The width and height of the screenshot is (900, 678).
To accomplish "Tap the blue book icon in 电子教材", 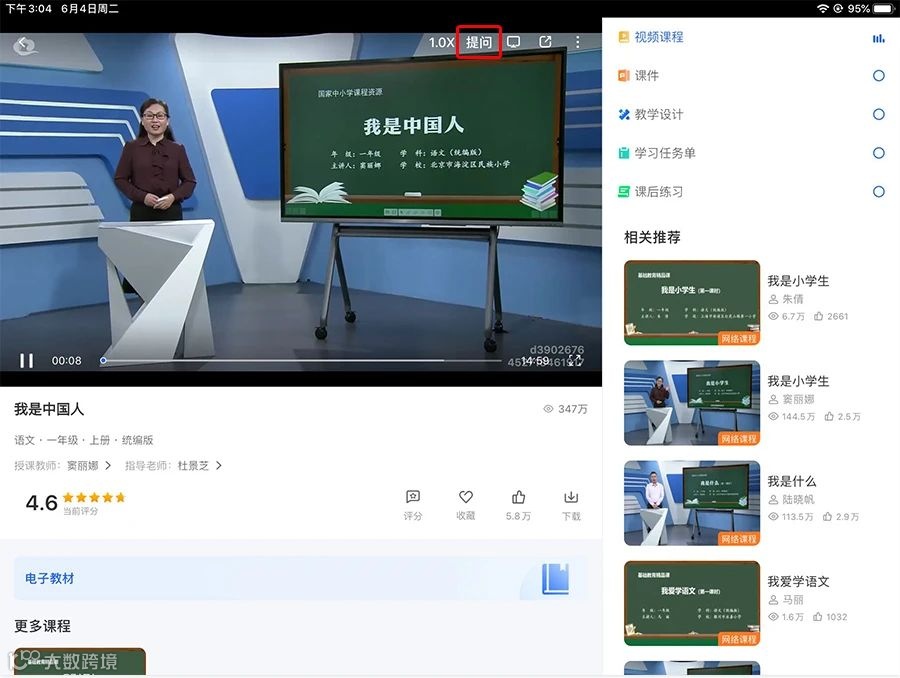I will click(x=555, y=579).
